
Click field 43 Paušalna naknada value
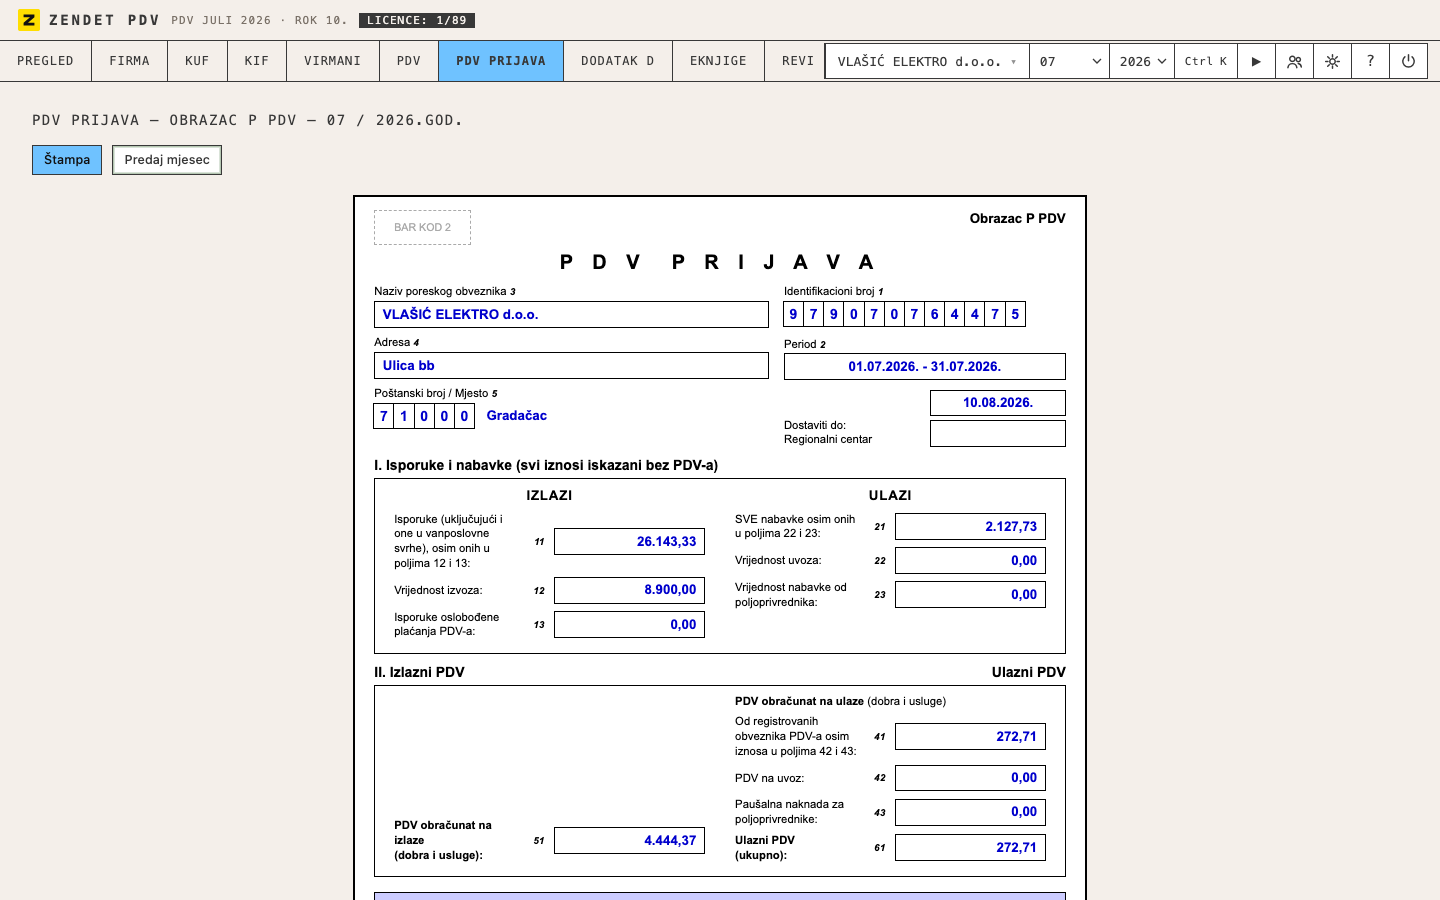point(970,811)
